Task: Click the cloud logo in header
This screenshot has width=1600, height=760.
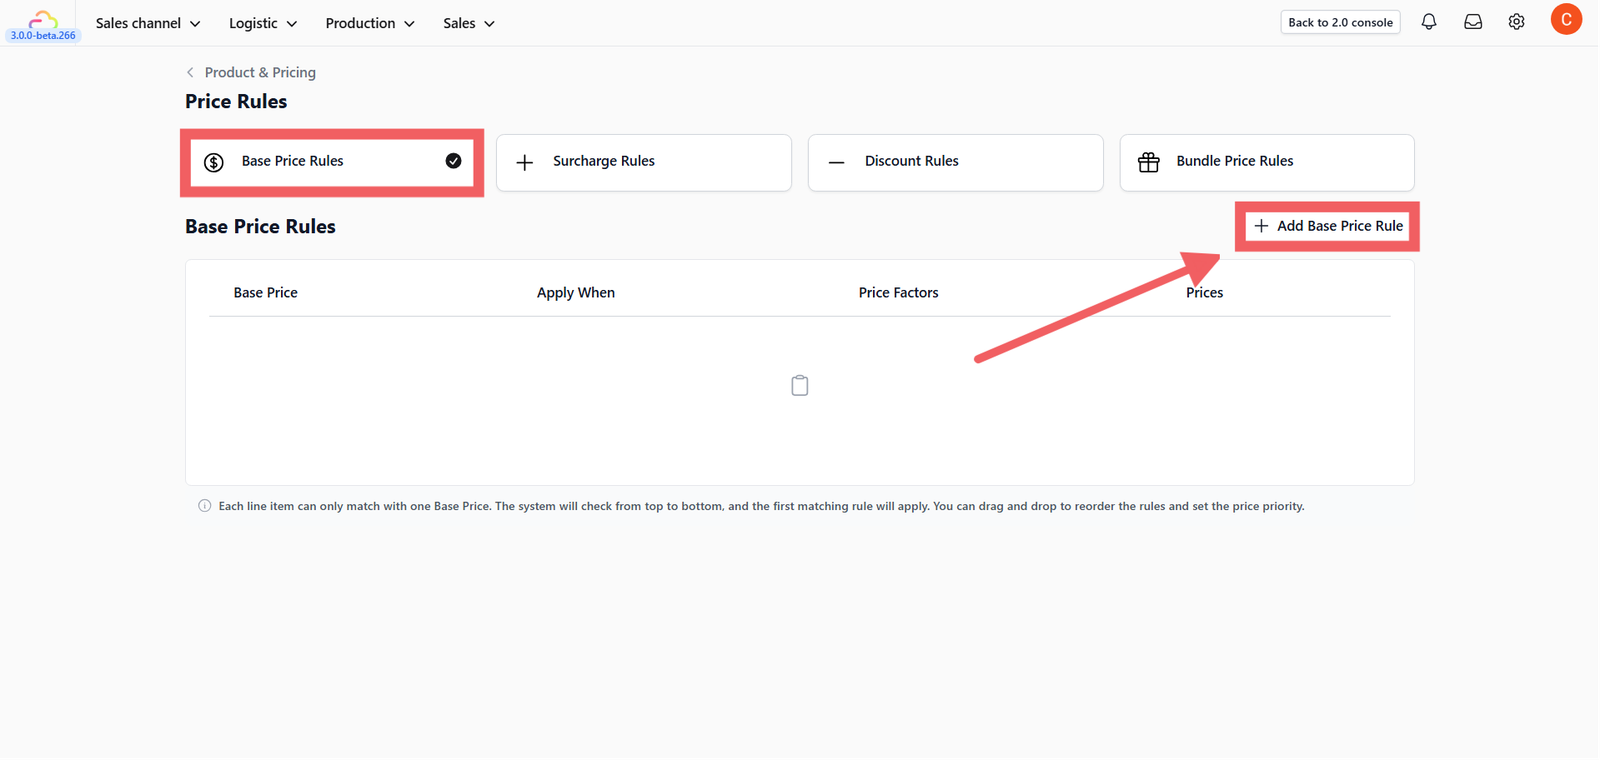Action: [42, 18]
